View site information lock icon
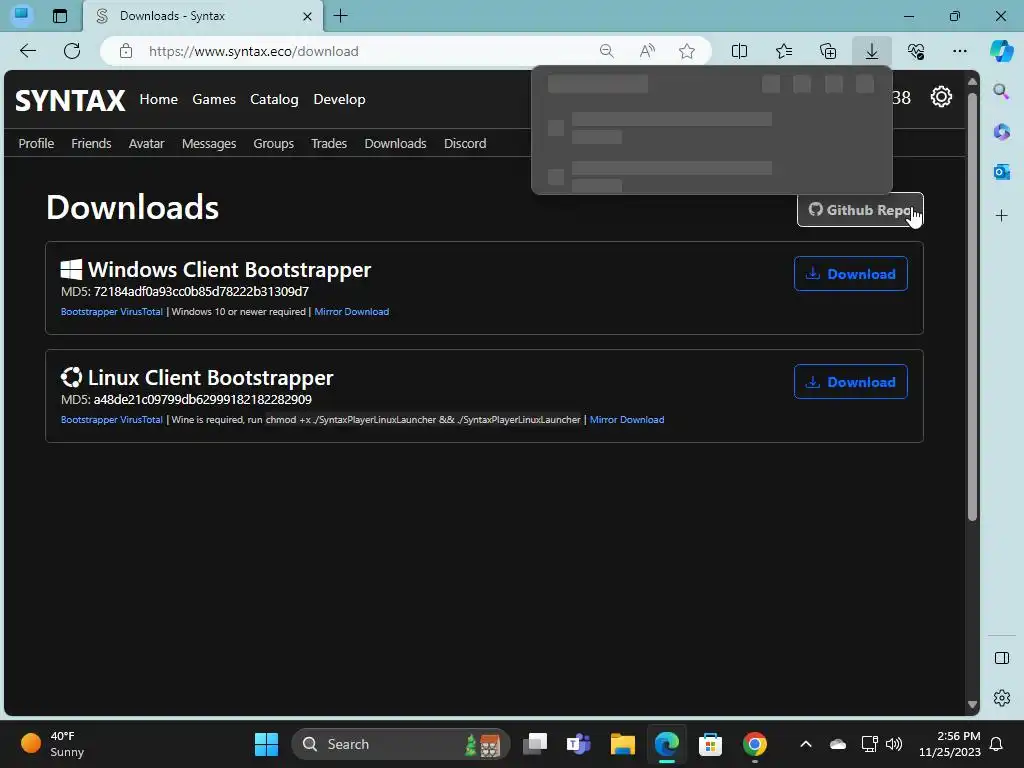 [x=126, y=51]
